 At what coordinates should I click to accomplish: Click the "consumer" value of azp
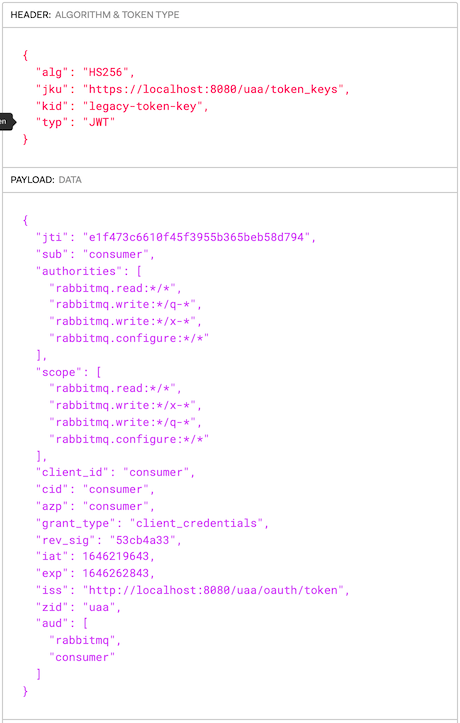point(115,506)
